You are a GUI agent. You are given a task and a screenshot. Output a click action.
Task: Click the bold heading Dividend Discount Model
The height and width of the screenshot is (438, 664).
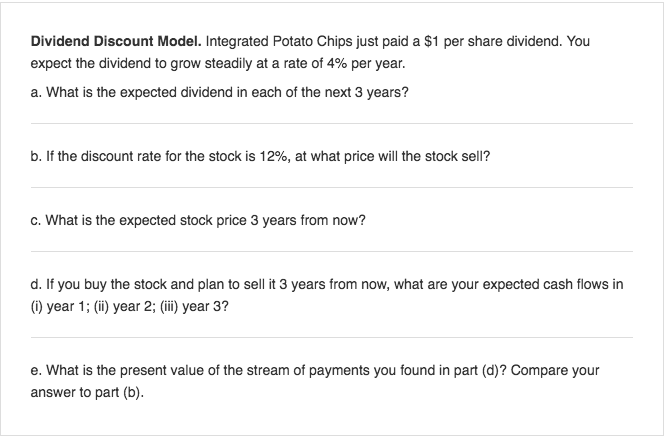[x=116, y=42]
